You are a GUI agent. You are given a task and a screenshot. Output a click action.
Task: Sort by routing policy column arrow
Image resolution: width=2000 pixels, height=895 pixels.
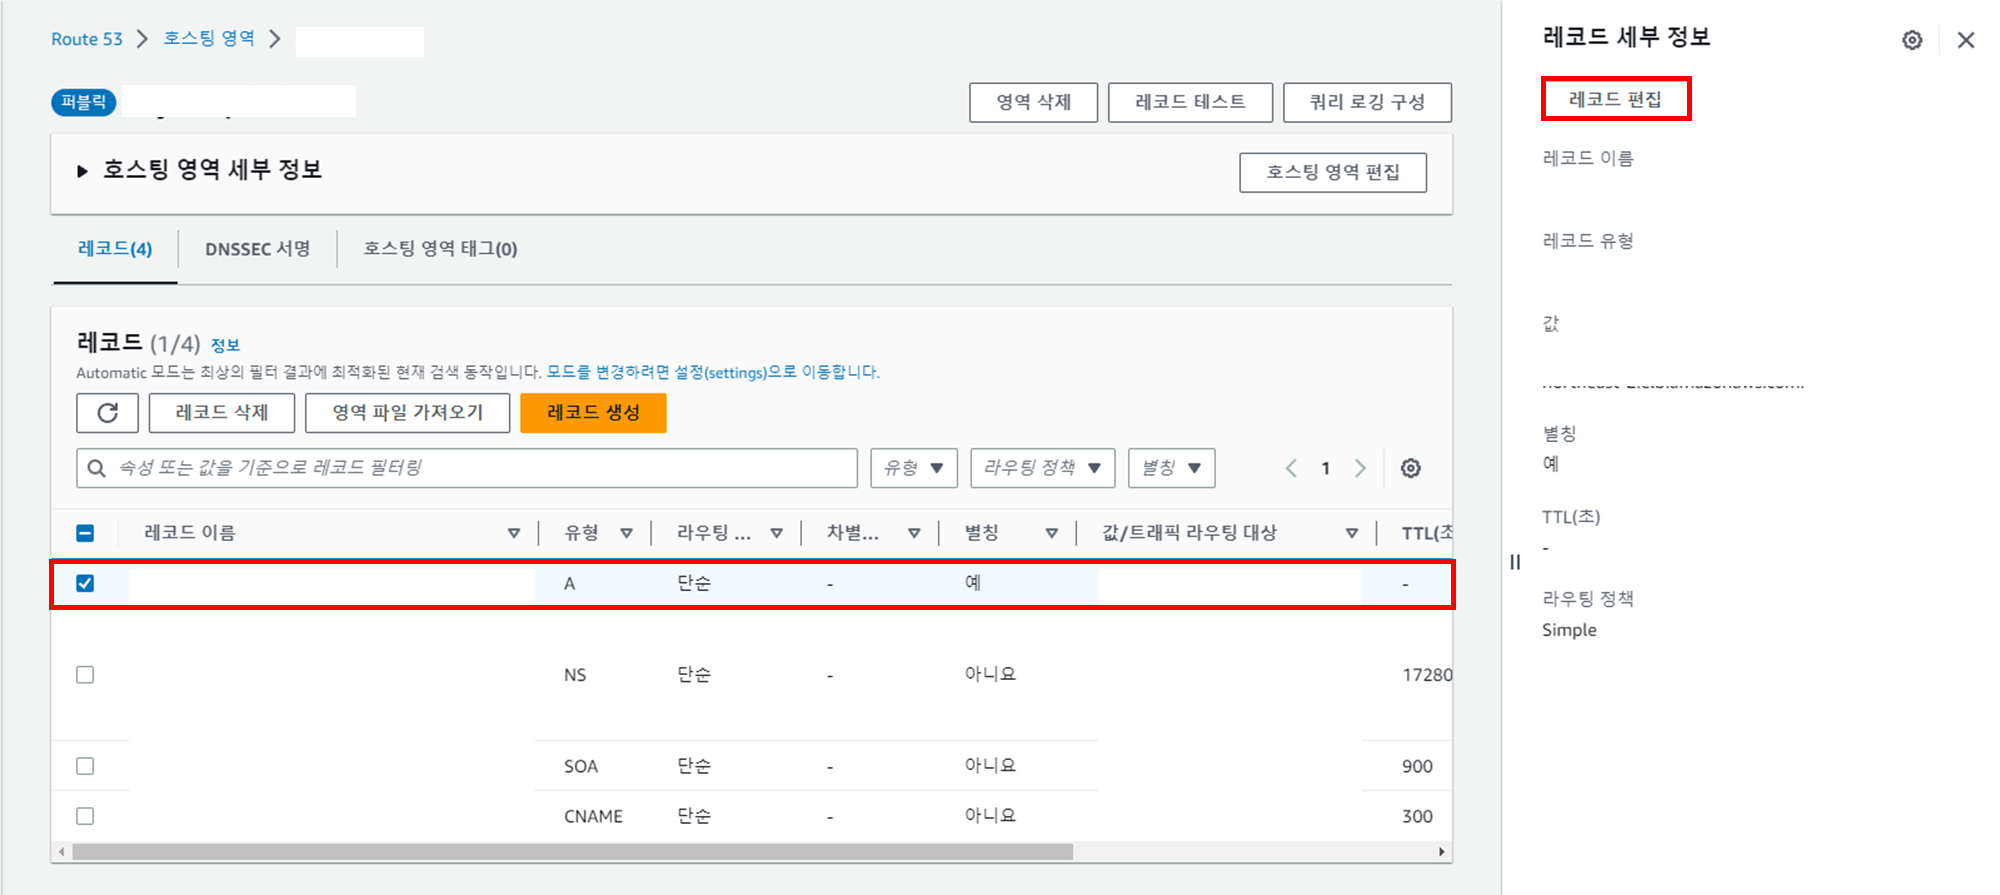click(777, 533)
